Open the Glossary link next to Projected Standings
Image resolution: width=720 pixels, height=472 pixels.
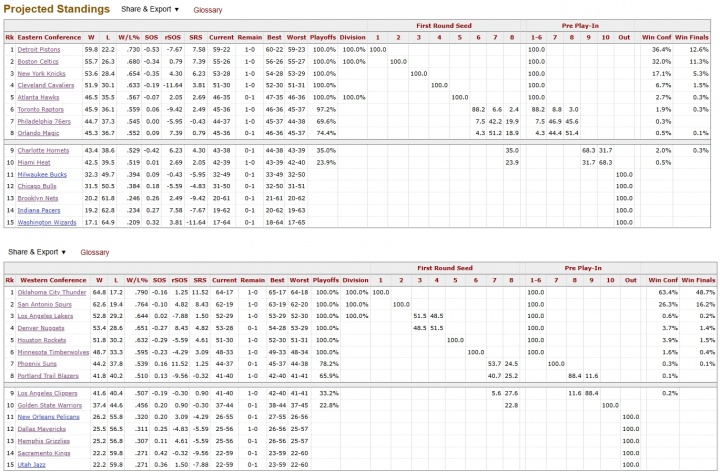tap(207, 9)
